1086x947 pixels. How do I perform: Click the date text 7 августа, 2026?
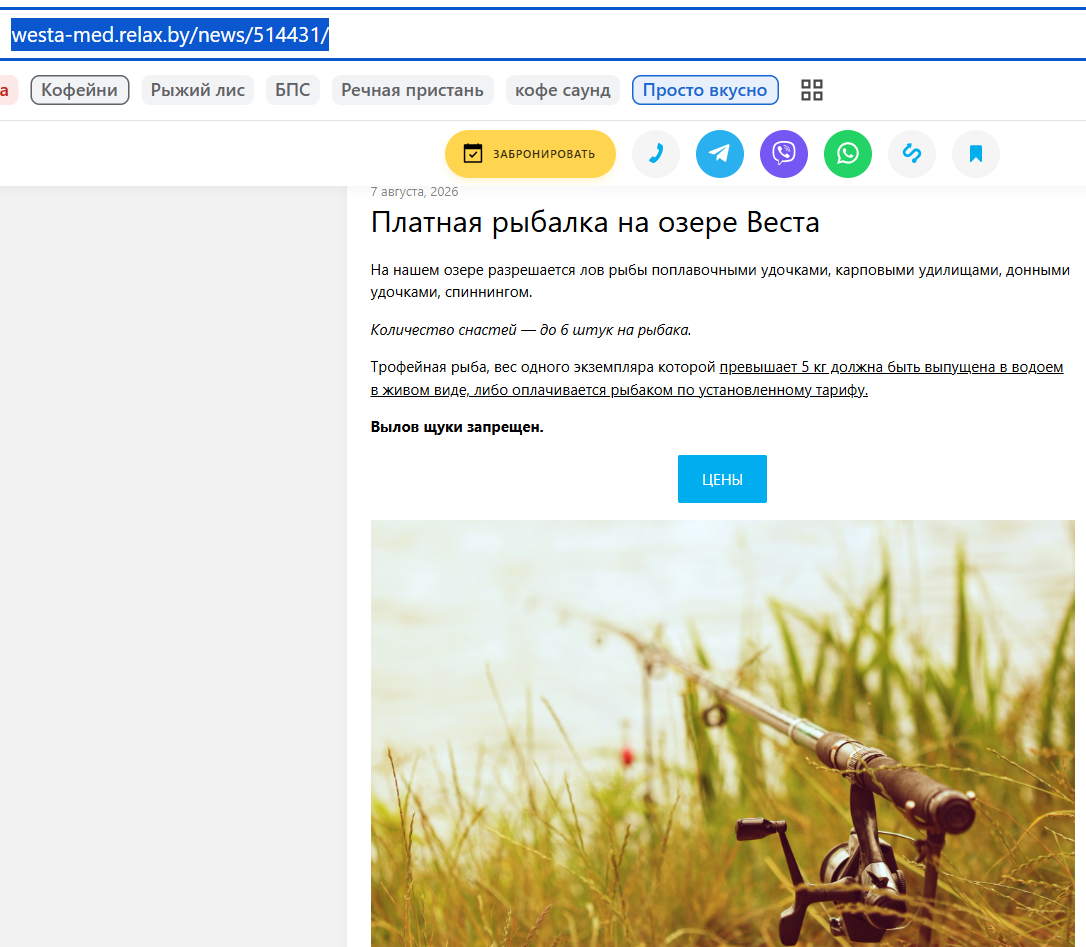click(414, 192)
